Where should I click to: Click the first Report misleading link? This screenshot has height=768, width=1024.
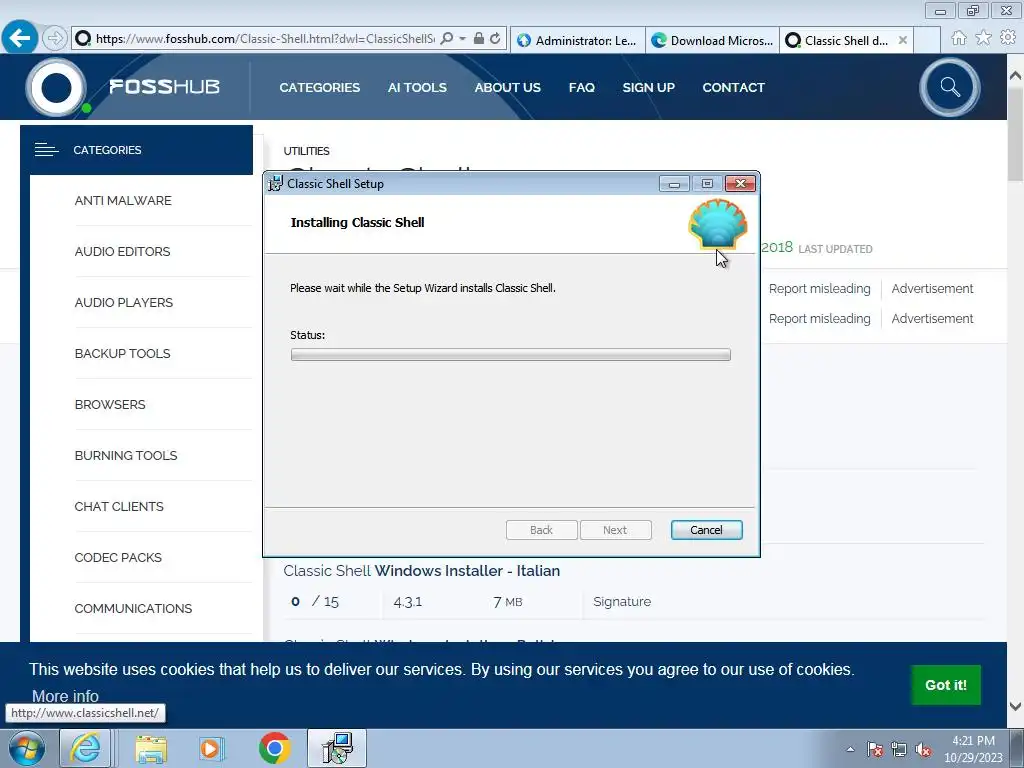[819, 289]
